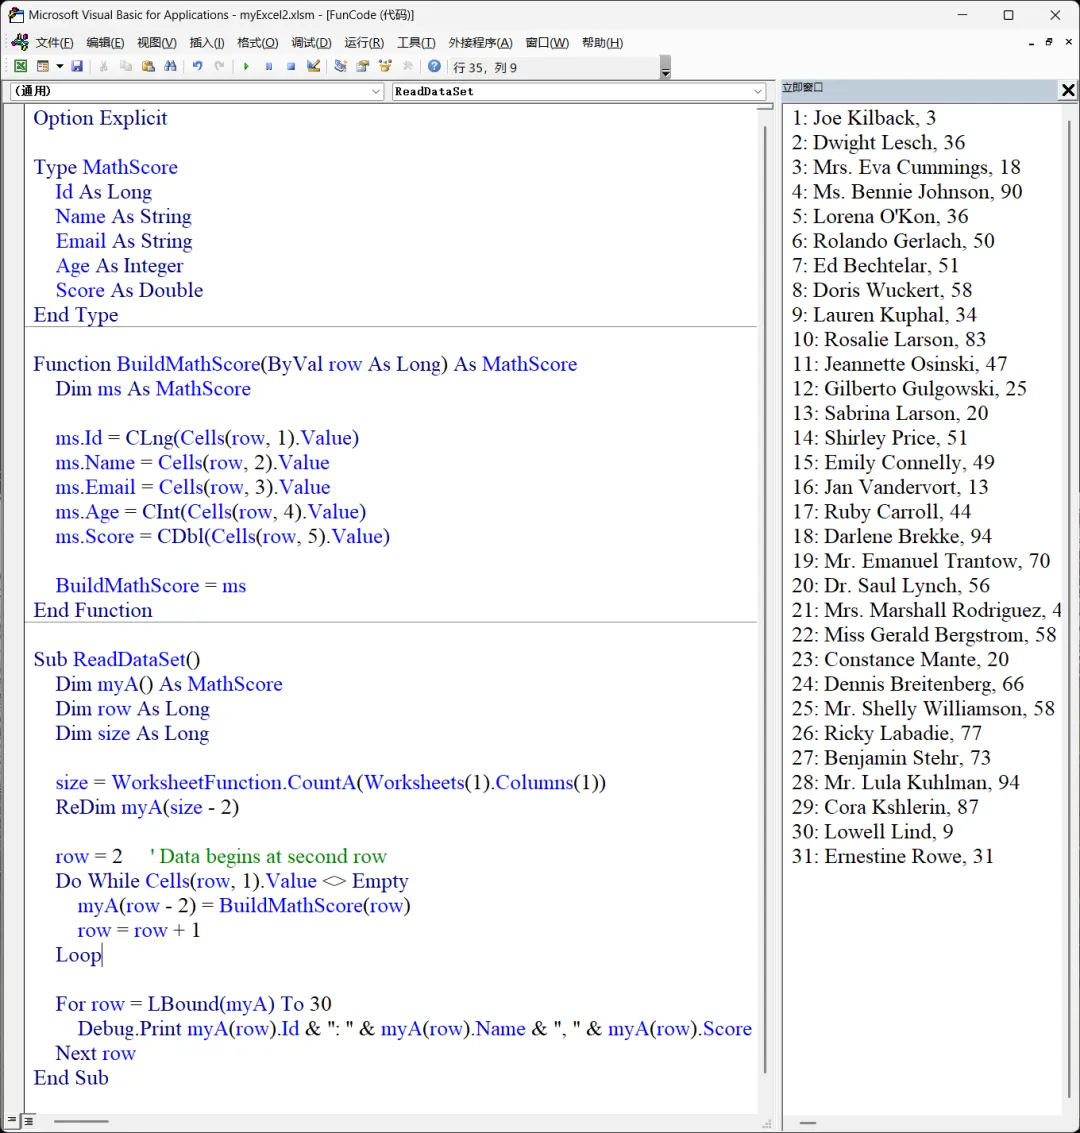The image size is (1080, 1133).
Task: Click '1: Joe Kilback, 3' output line
Action: (863, 118)
